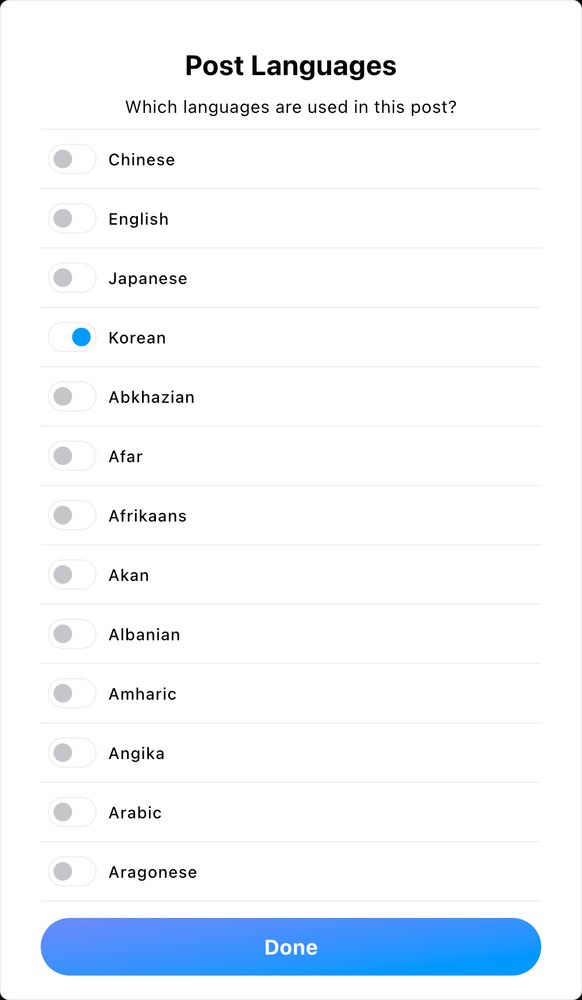582x1000 pixels.
Task: Turn on the Afar language switch
Action: [x=71, y=456]
